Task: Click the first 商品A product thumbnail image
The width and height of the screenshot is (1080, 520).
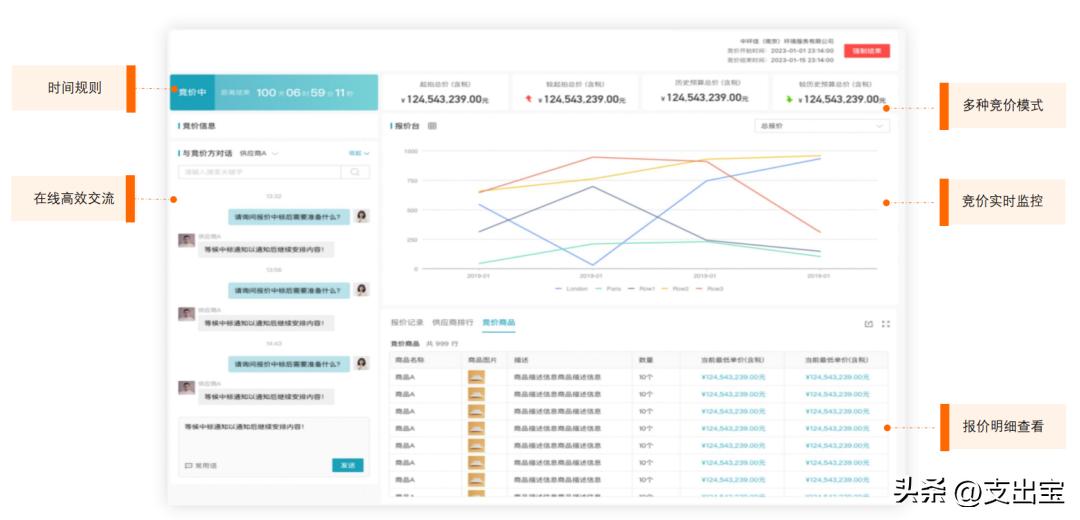Action: point(476,377)
